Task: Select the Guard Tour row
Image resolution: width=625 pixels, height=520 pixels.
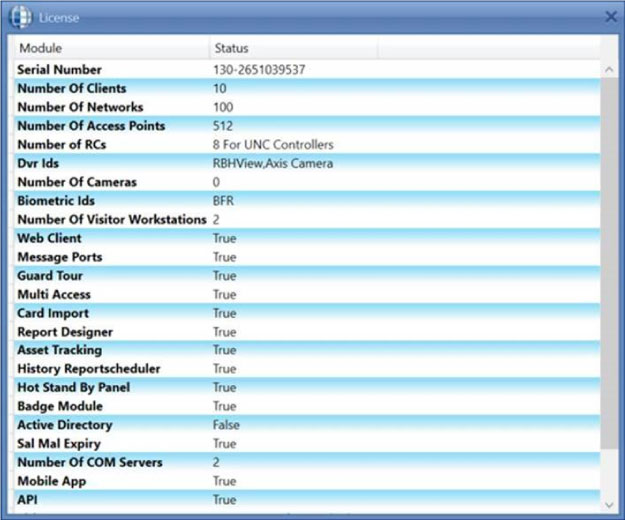Action: coord(50,275)
